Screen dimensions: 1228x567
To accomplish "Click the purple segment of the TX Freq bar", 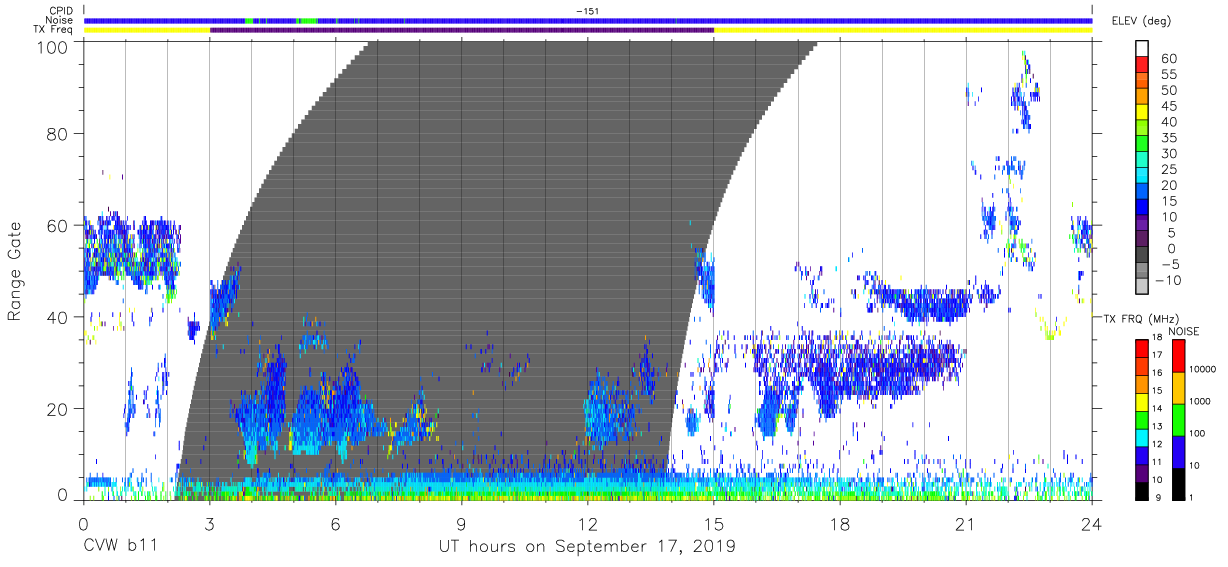I will tap(462, 30).
